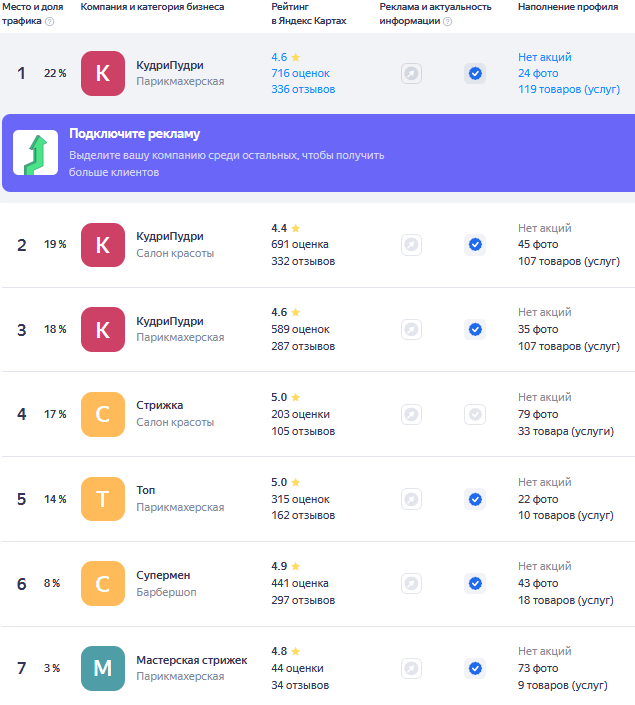This screenshot has height=705, width=635.
Task: Click '9 товаров (услуг)' text
Action: click(x=563, y=686)
